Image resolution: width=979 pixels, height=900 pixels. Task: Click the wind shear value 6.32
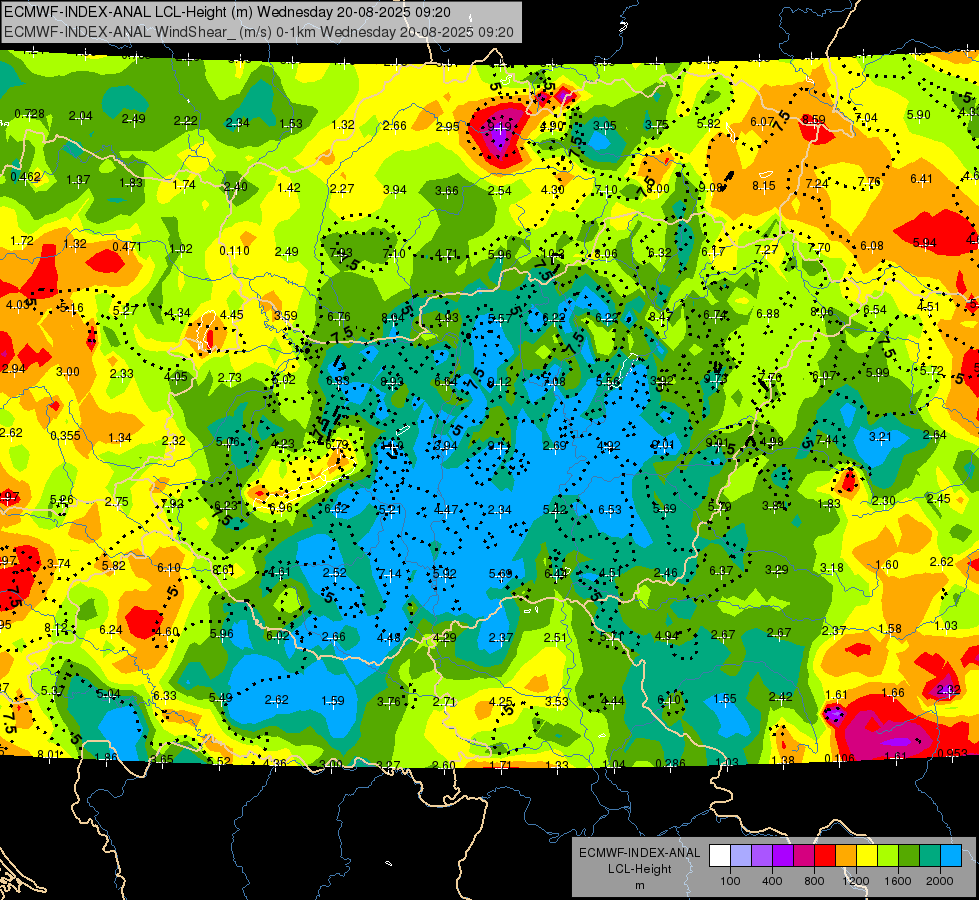[659, 253]
